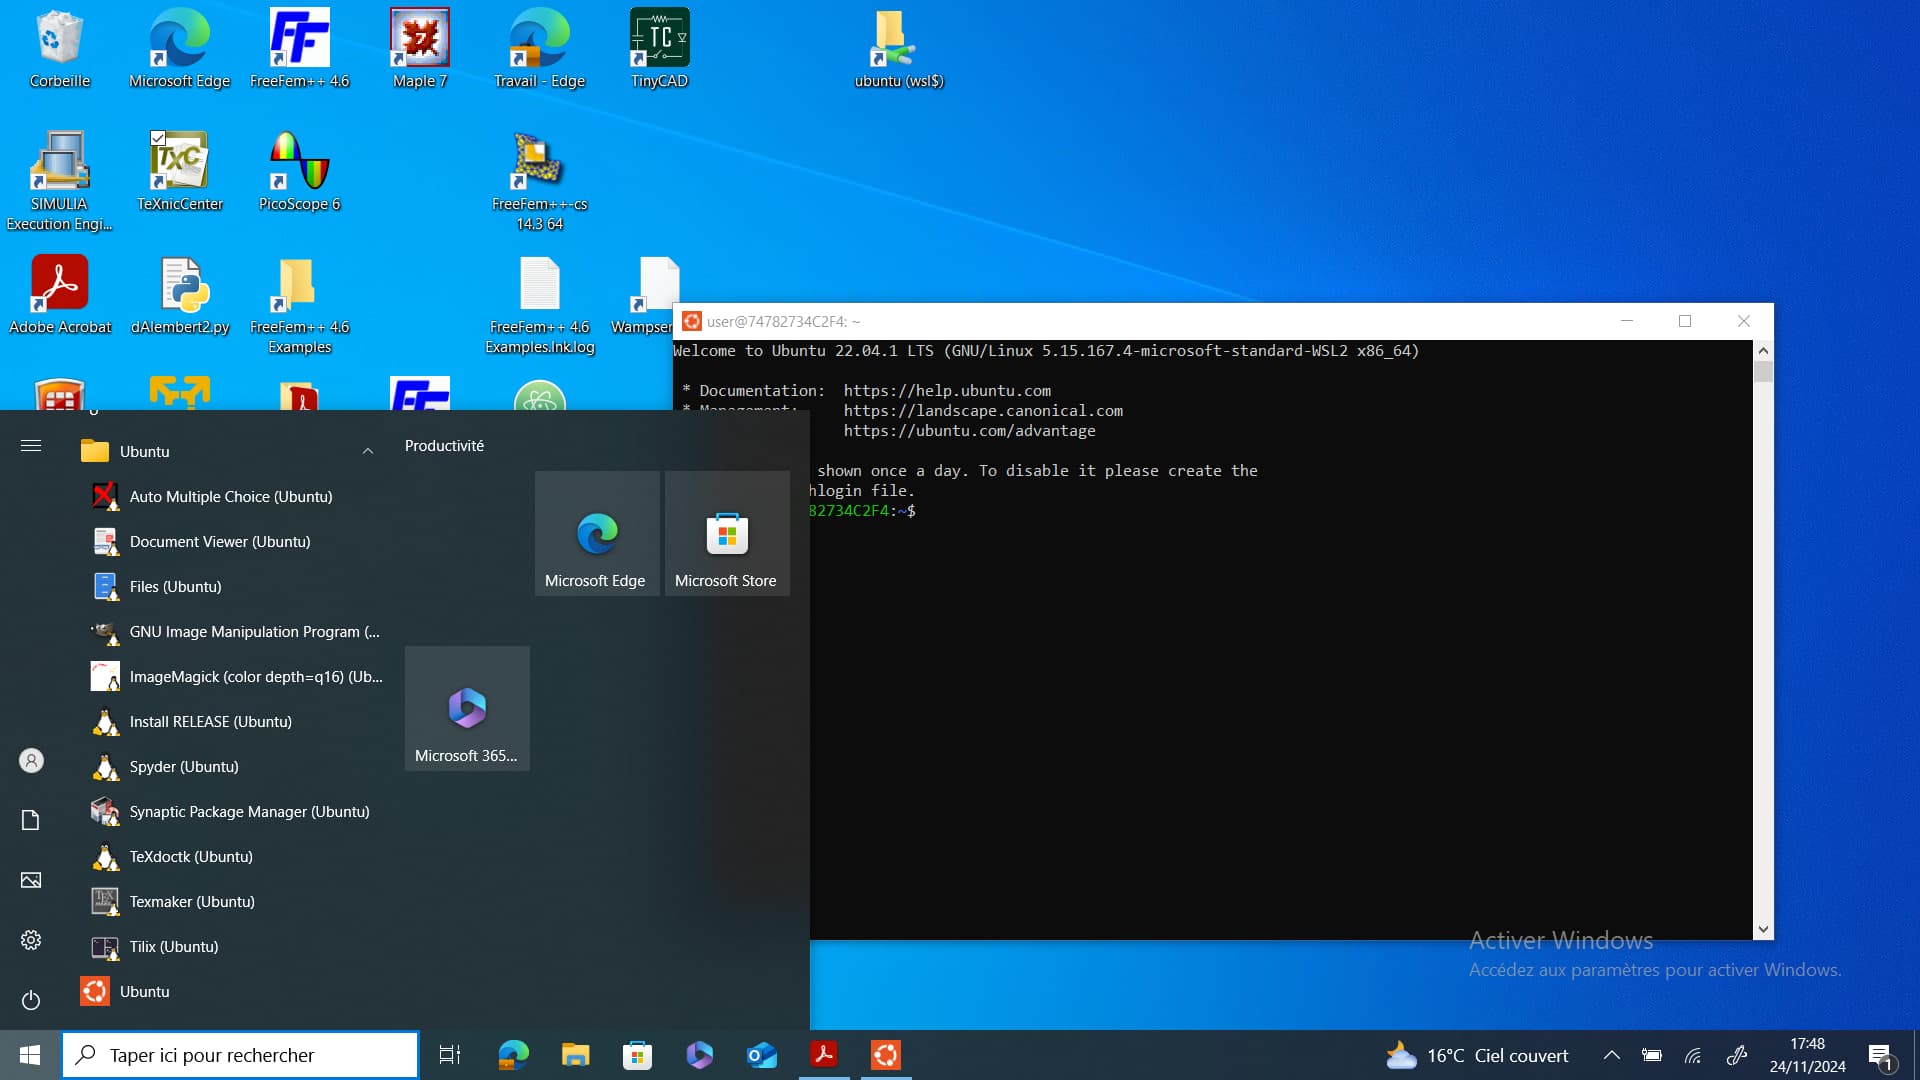Image resolution: width=1920 pixels, height=1080 pixels.
Task: Open user account icon in Start menu
Action: point(31,761)
